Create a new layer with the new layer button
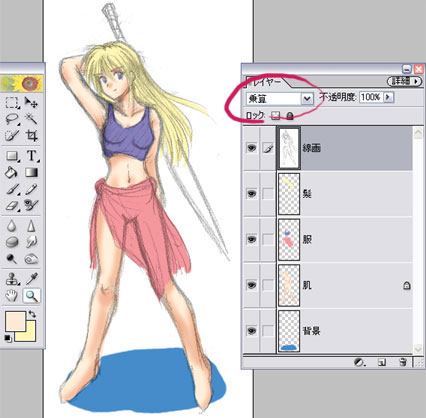The image size is (426, 418). pos(382,362)
